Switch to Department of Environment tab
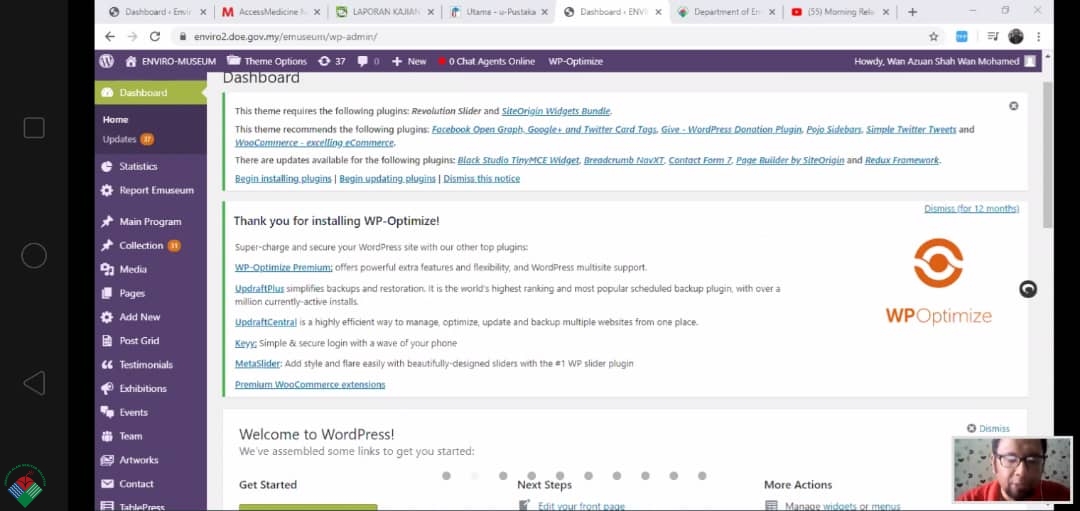Viewport: 1080px width, 511px height. 727,12
